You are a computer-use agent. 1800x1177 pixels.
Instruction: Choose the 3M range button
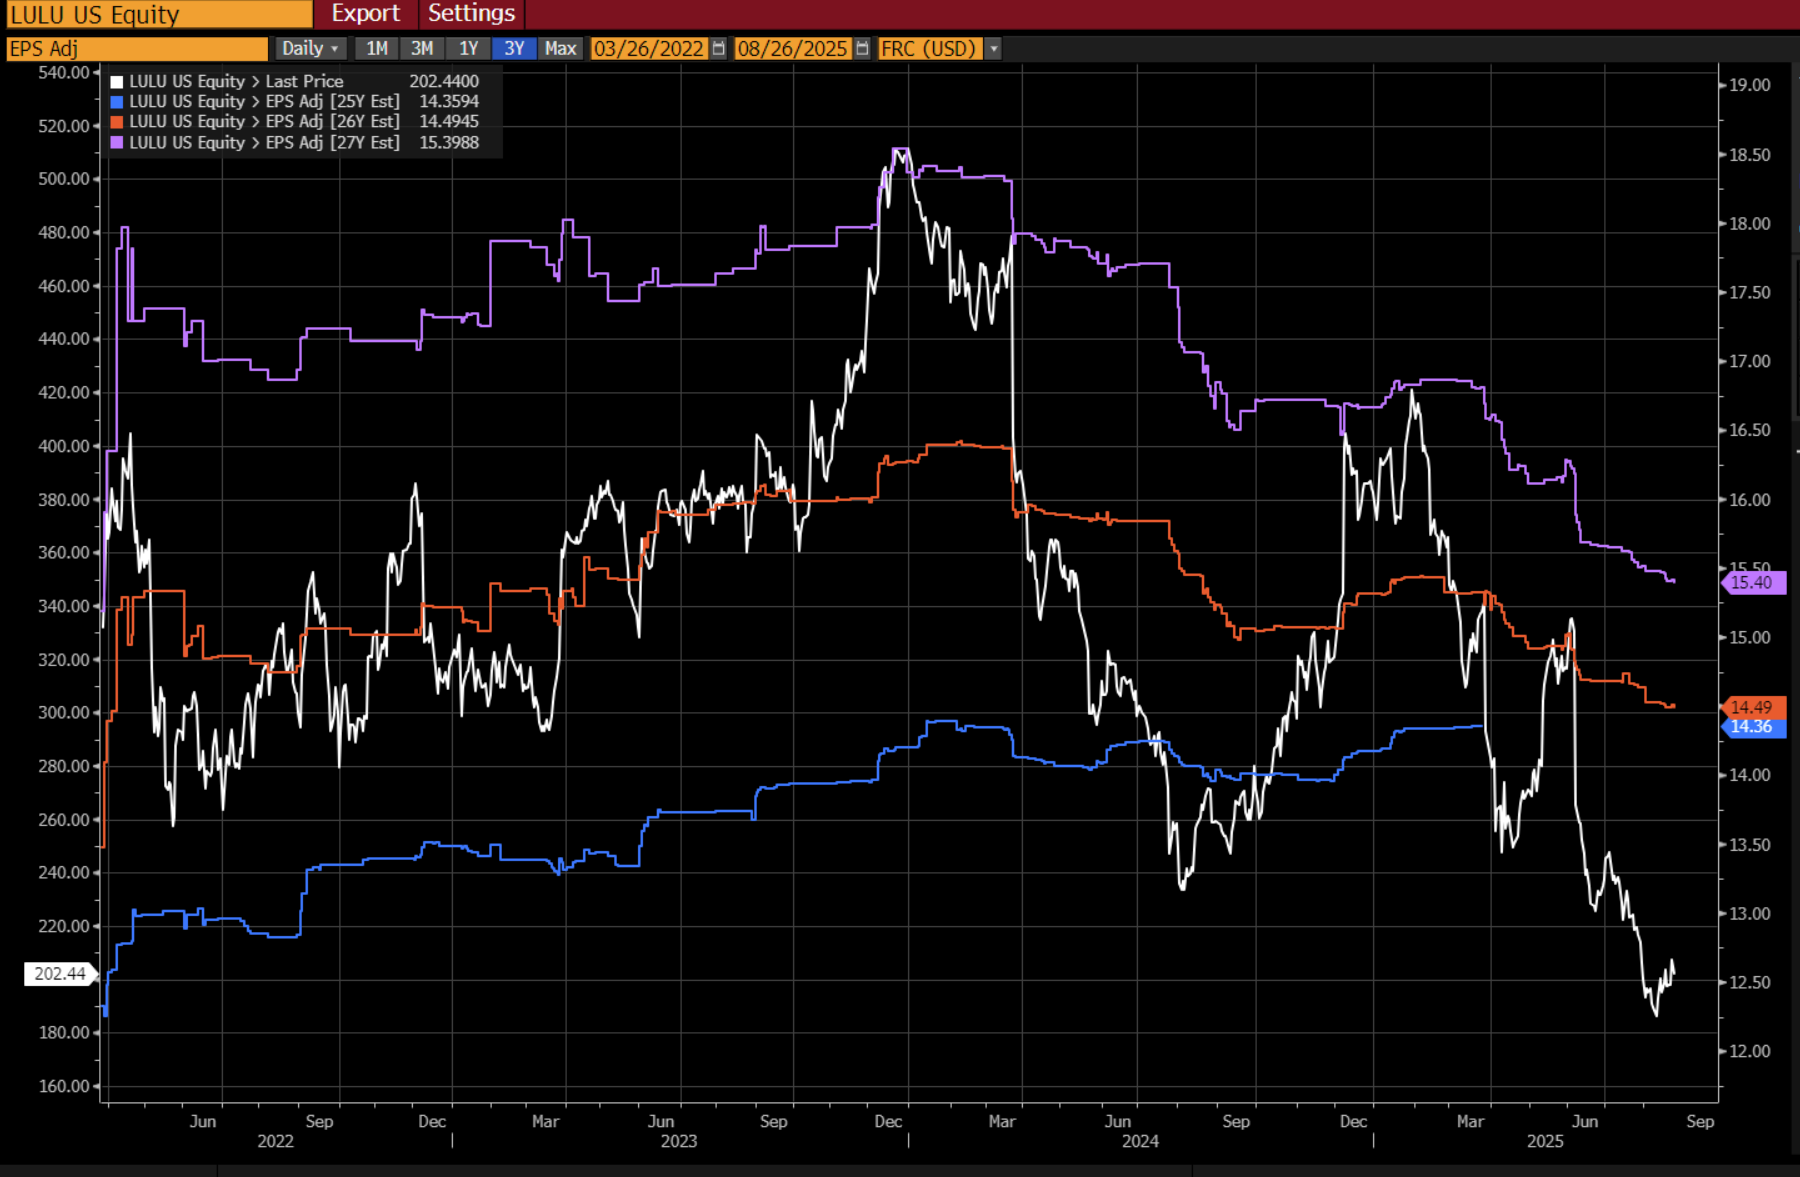[x=422, y=48]
